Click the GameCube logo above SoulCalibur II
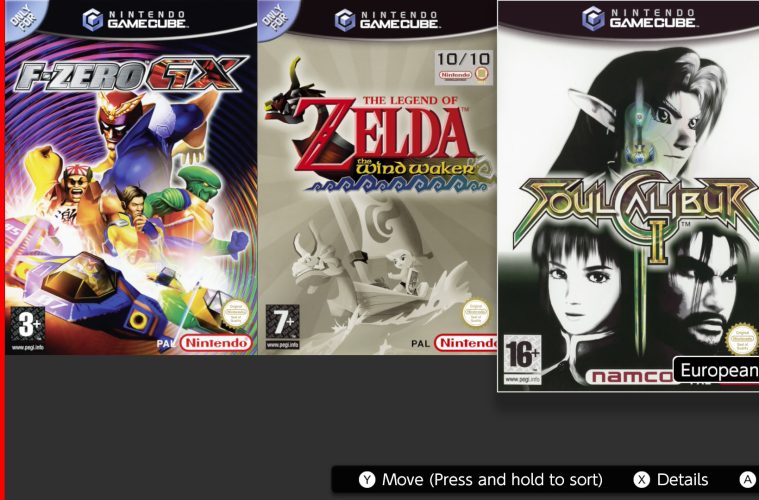Viewport: 759px width, 500px height. point(640,18)
